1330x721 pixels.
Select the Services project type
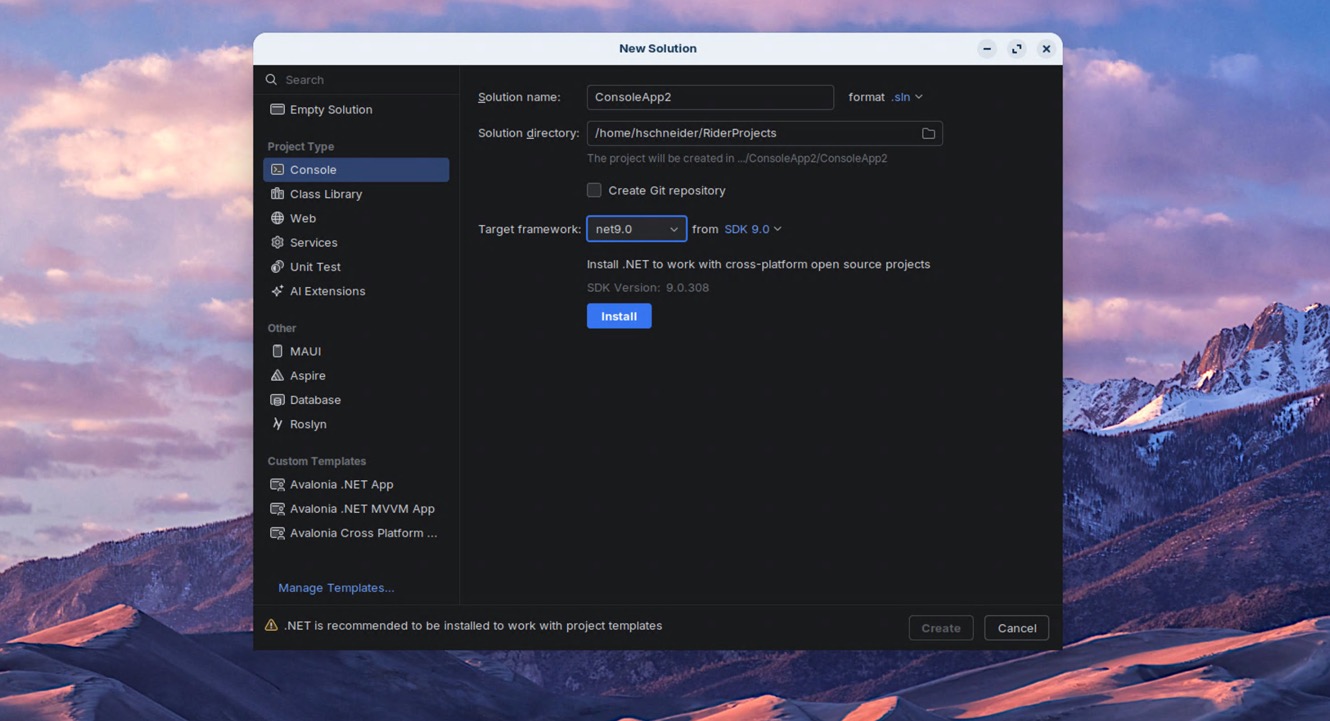point(313,242)
